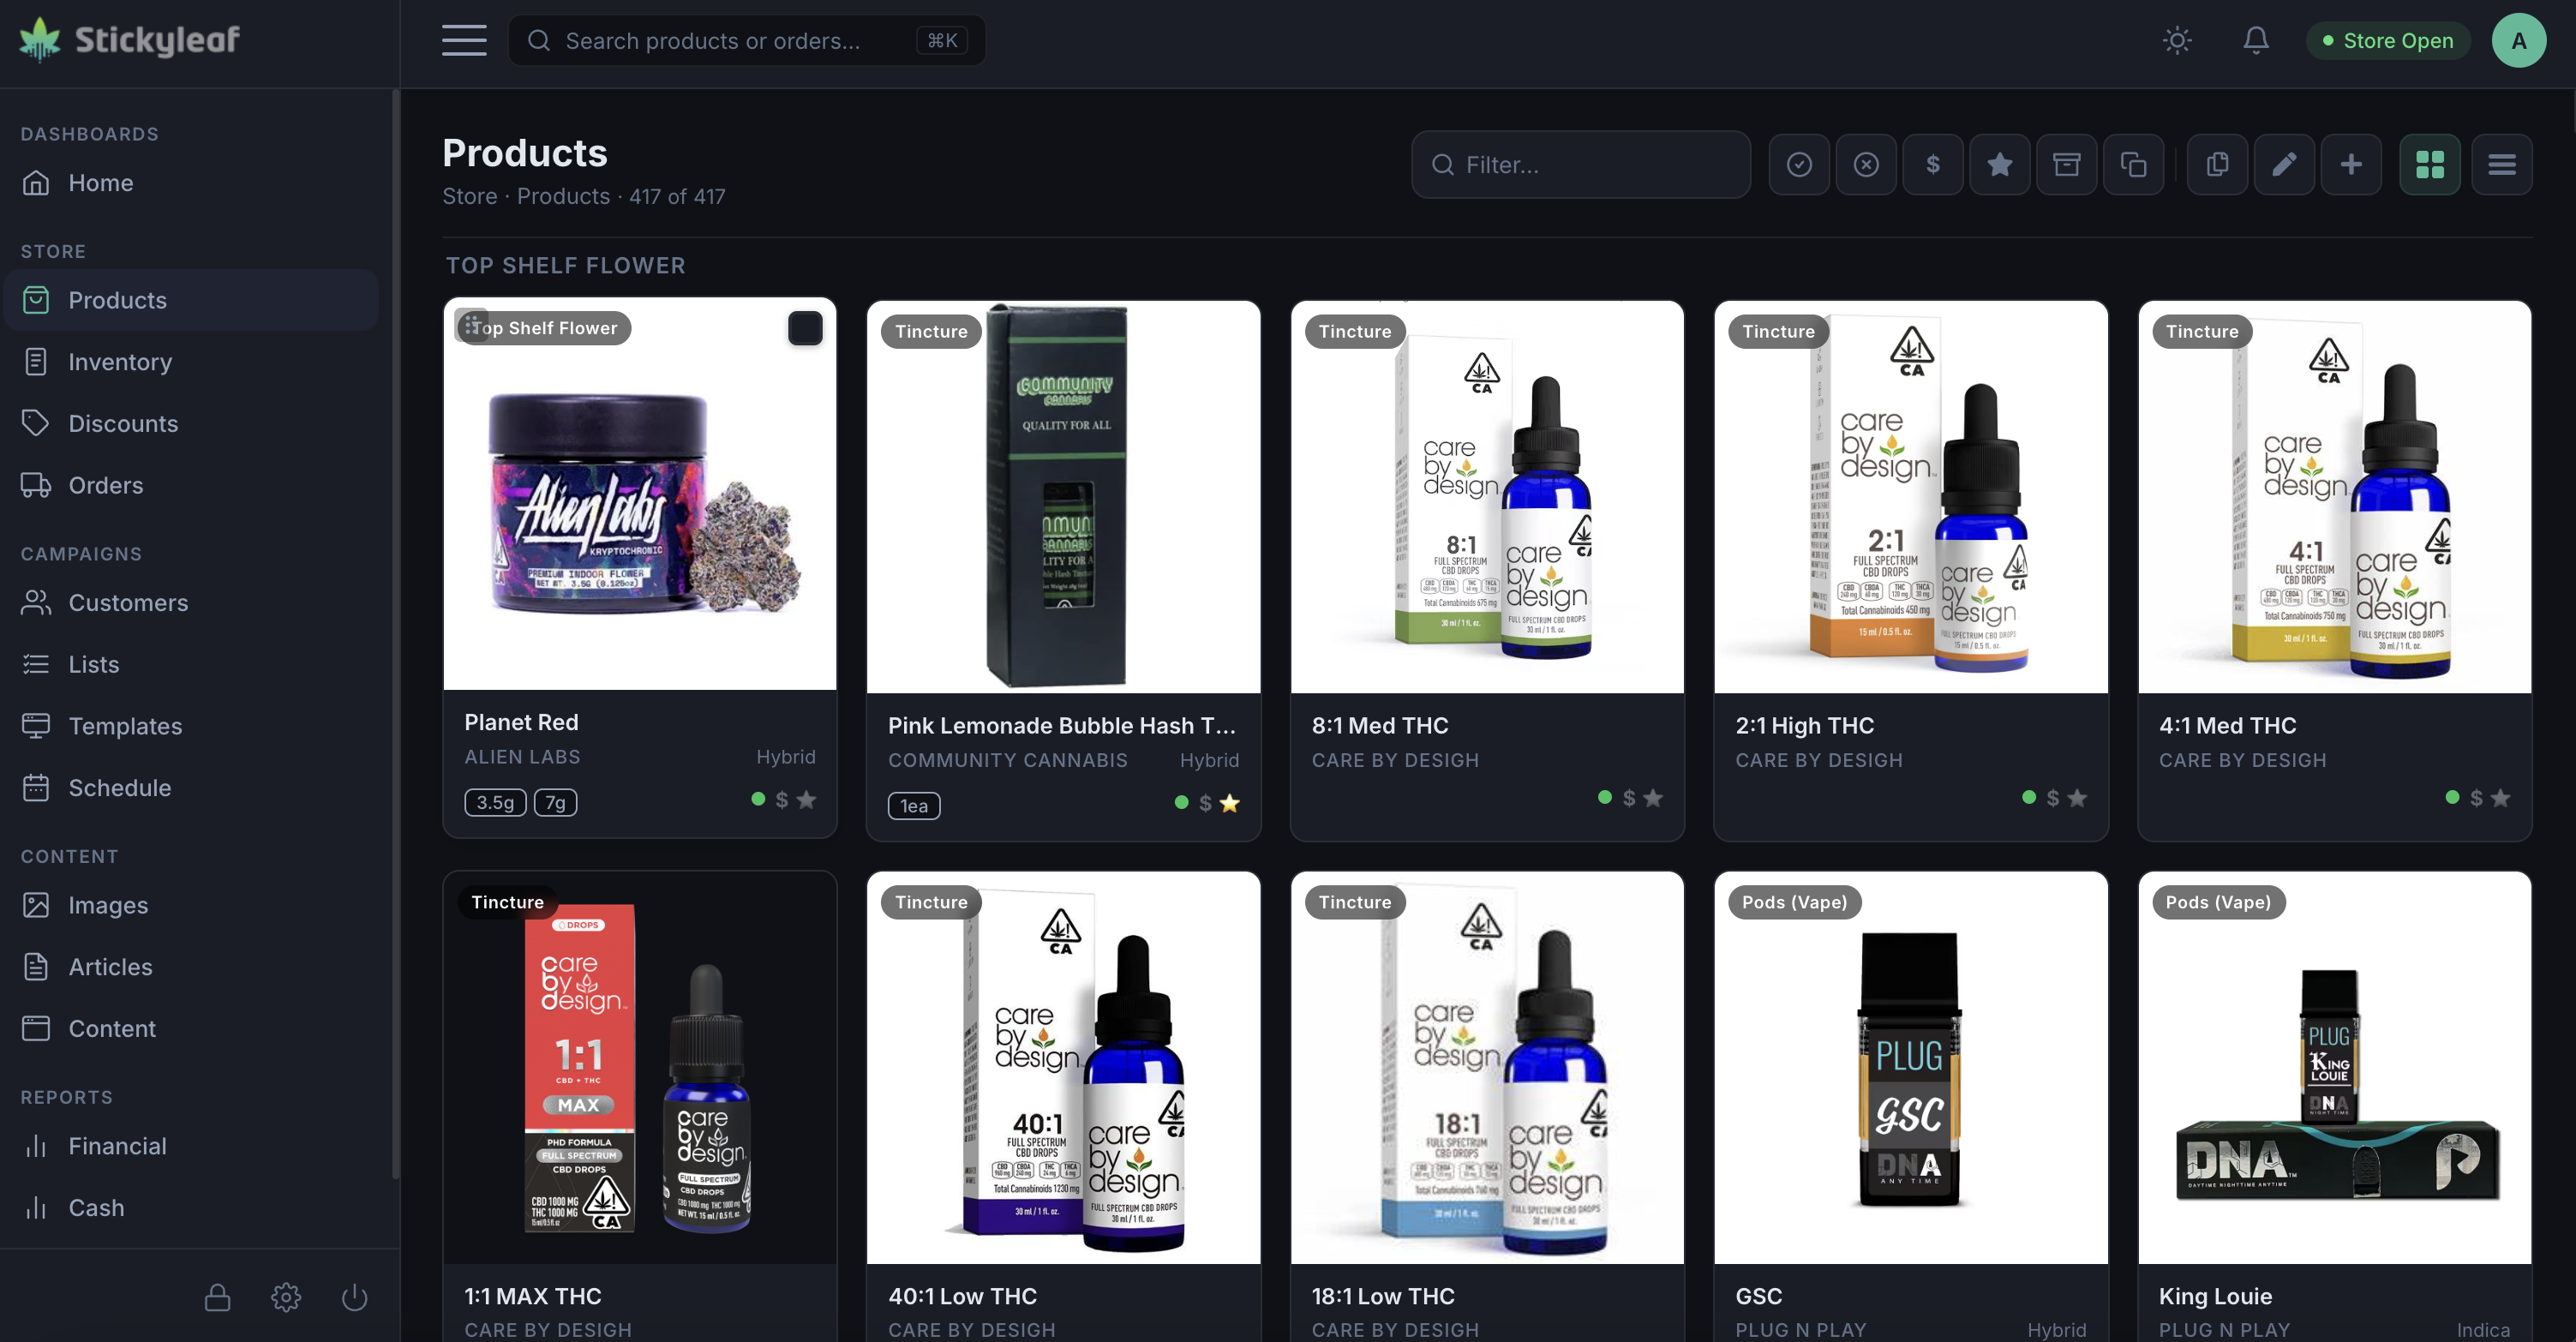Select the 7g size tag on Planet Red
This screenshot has width=2576, height=1342.
(556, 801)
